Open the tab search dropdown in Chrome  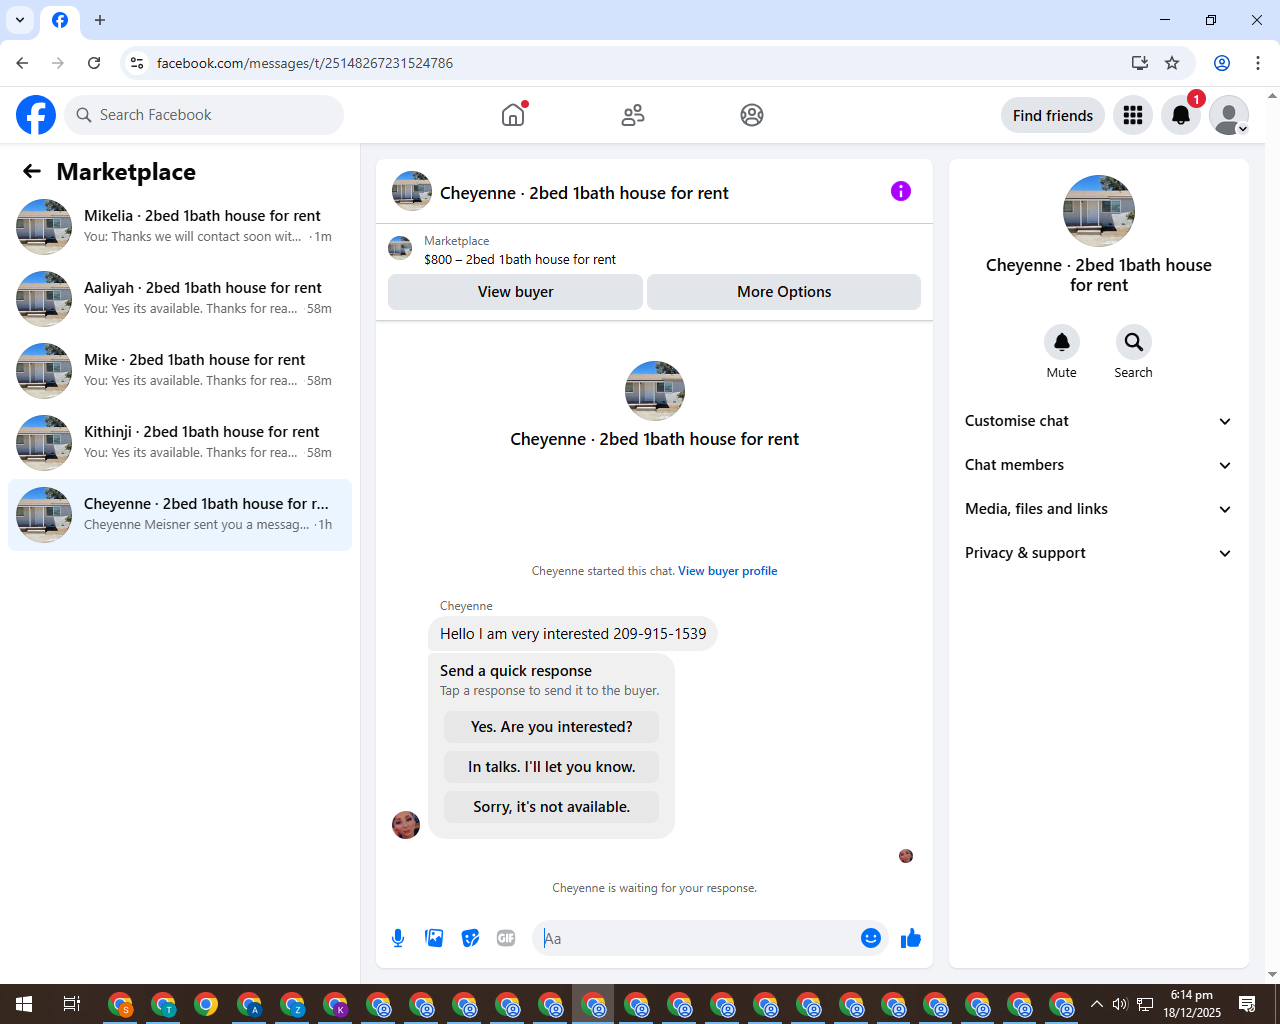20,20
